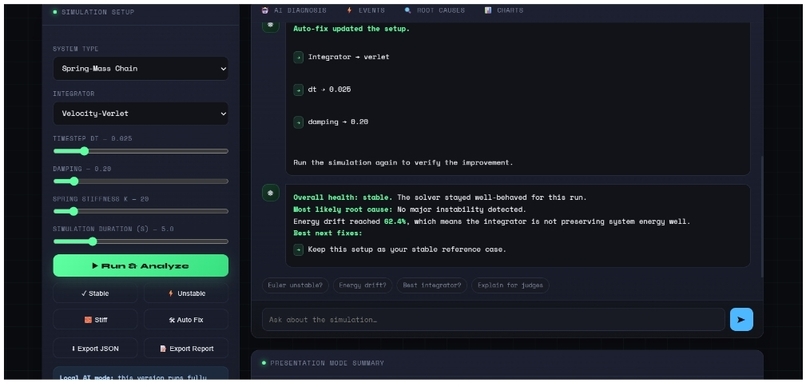Click 'Run the simulation again to verify' text
The width and height of the screenshot is (806, 387).
(403, 162)
